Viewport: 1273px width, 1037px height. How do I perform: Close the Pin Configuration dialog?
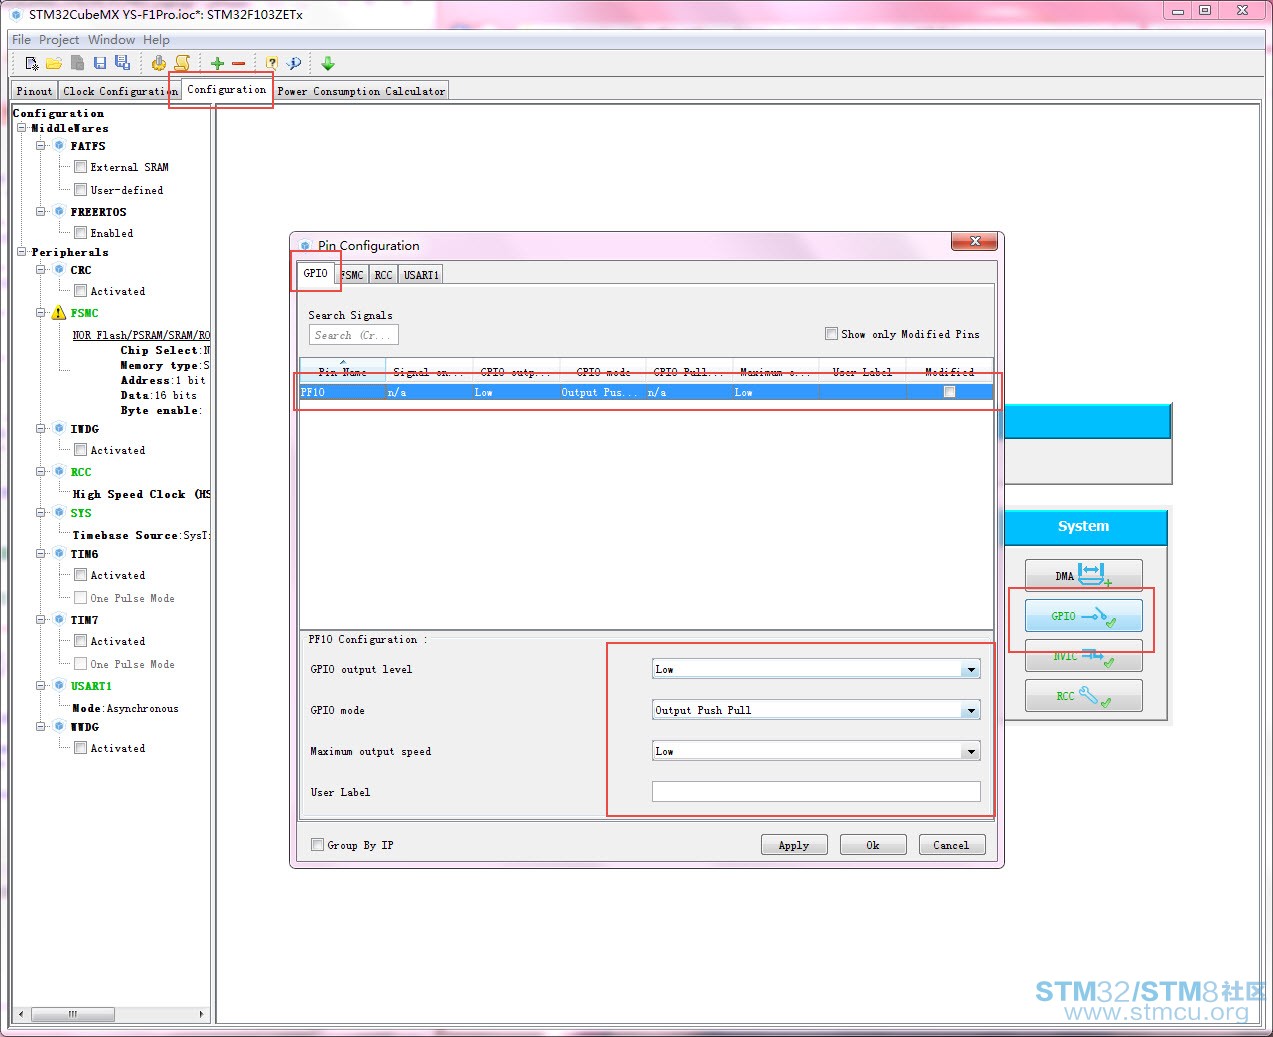click(x=974, y=241)
